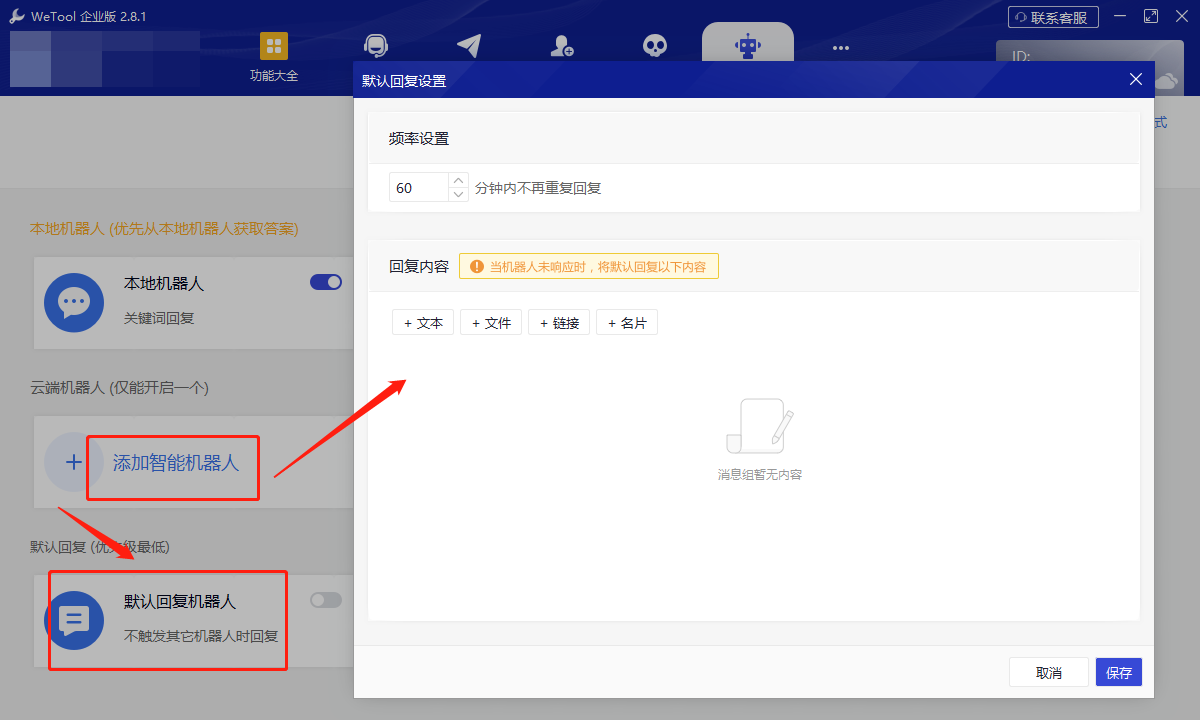The height and width of the screenshot is (720, 1200).
Task: Click the 分钟内不再重复回复 label
Action: (x=538, y=188)
